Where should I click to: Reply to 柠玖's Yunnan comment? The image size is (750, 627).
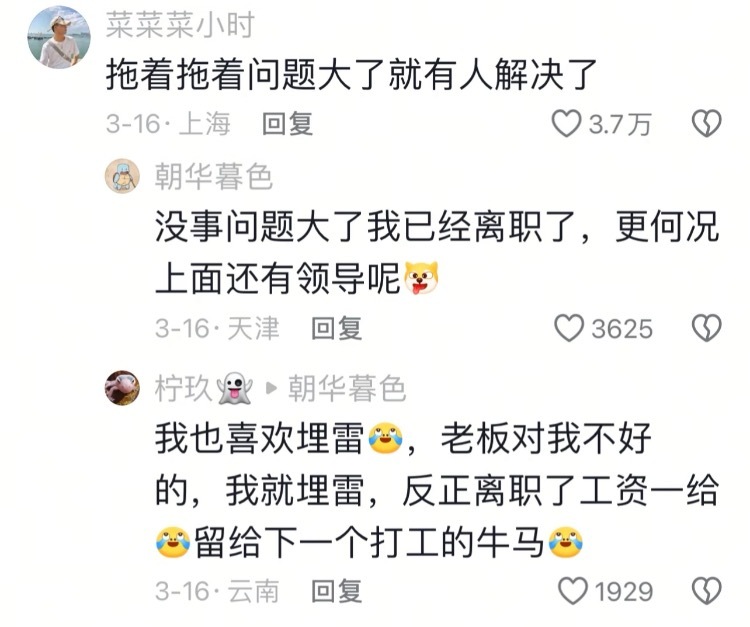pyautogui.click(x=336, y=591)
